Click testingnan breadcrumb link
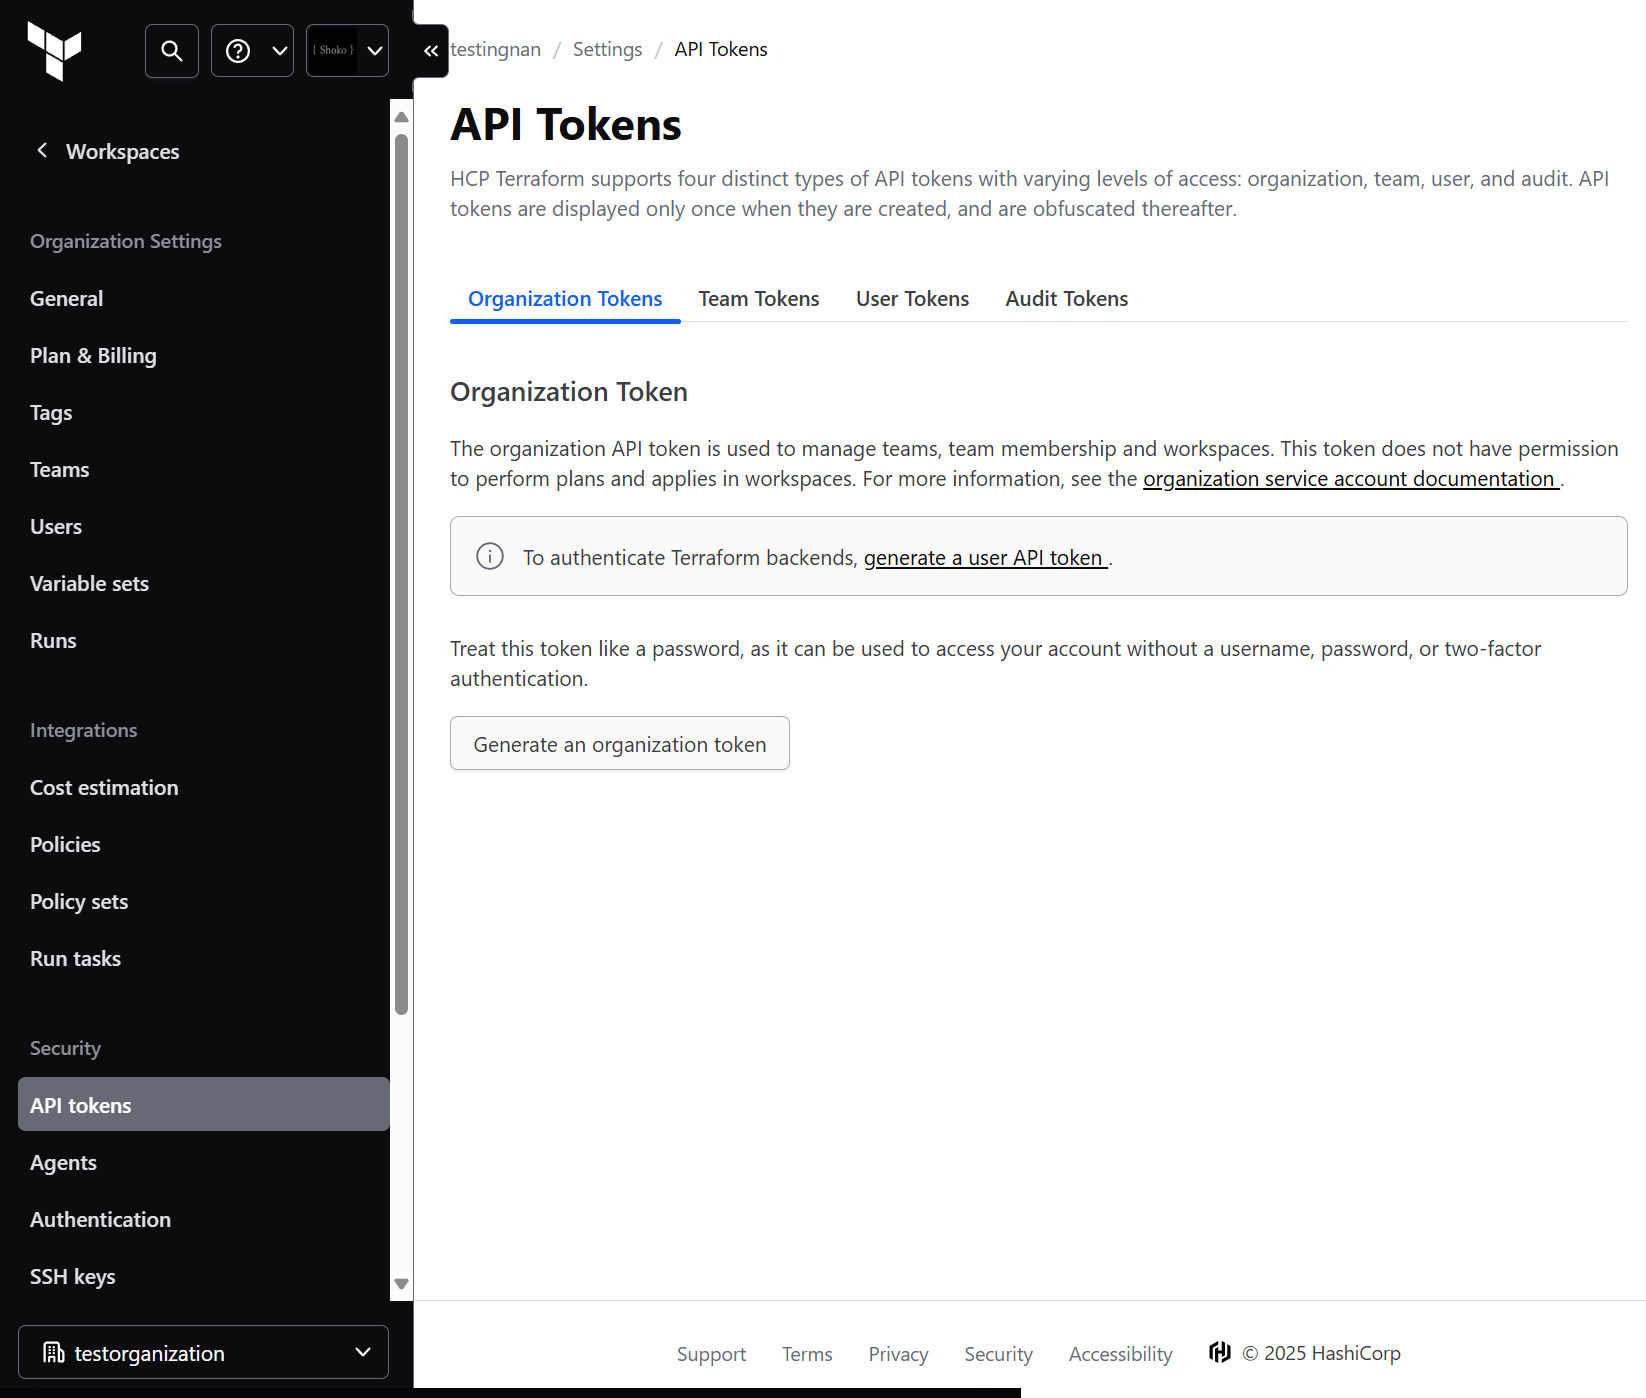The image size is (1646, 1398). tap(496, 50)
